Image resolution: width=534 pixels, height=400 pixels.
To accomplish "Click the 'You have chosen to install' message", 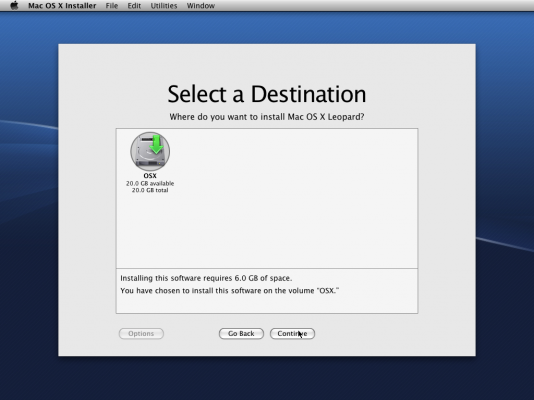I will [x=230, y=291].
